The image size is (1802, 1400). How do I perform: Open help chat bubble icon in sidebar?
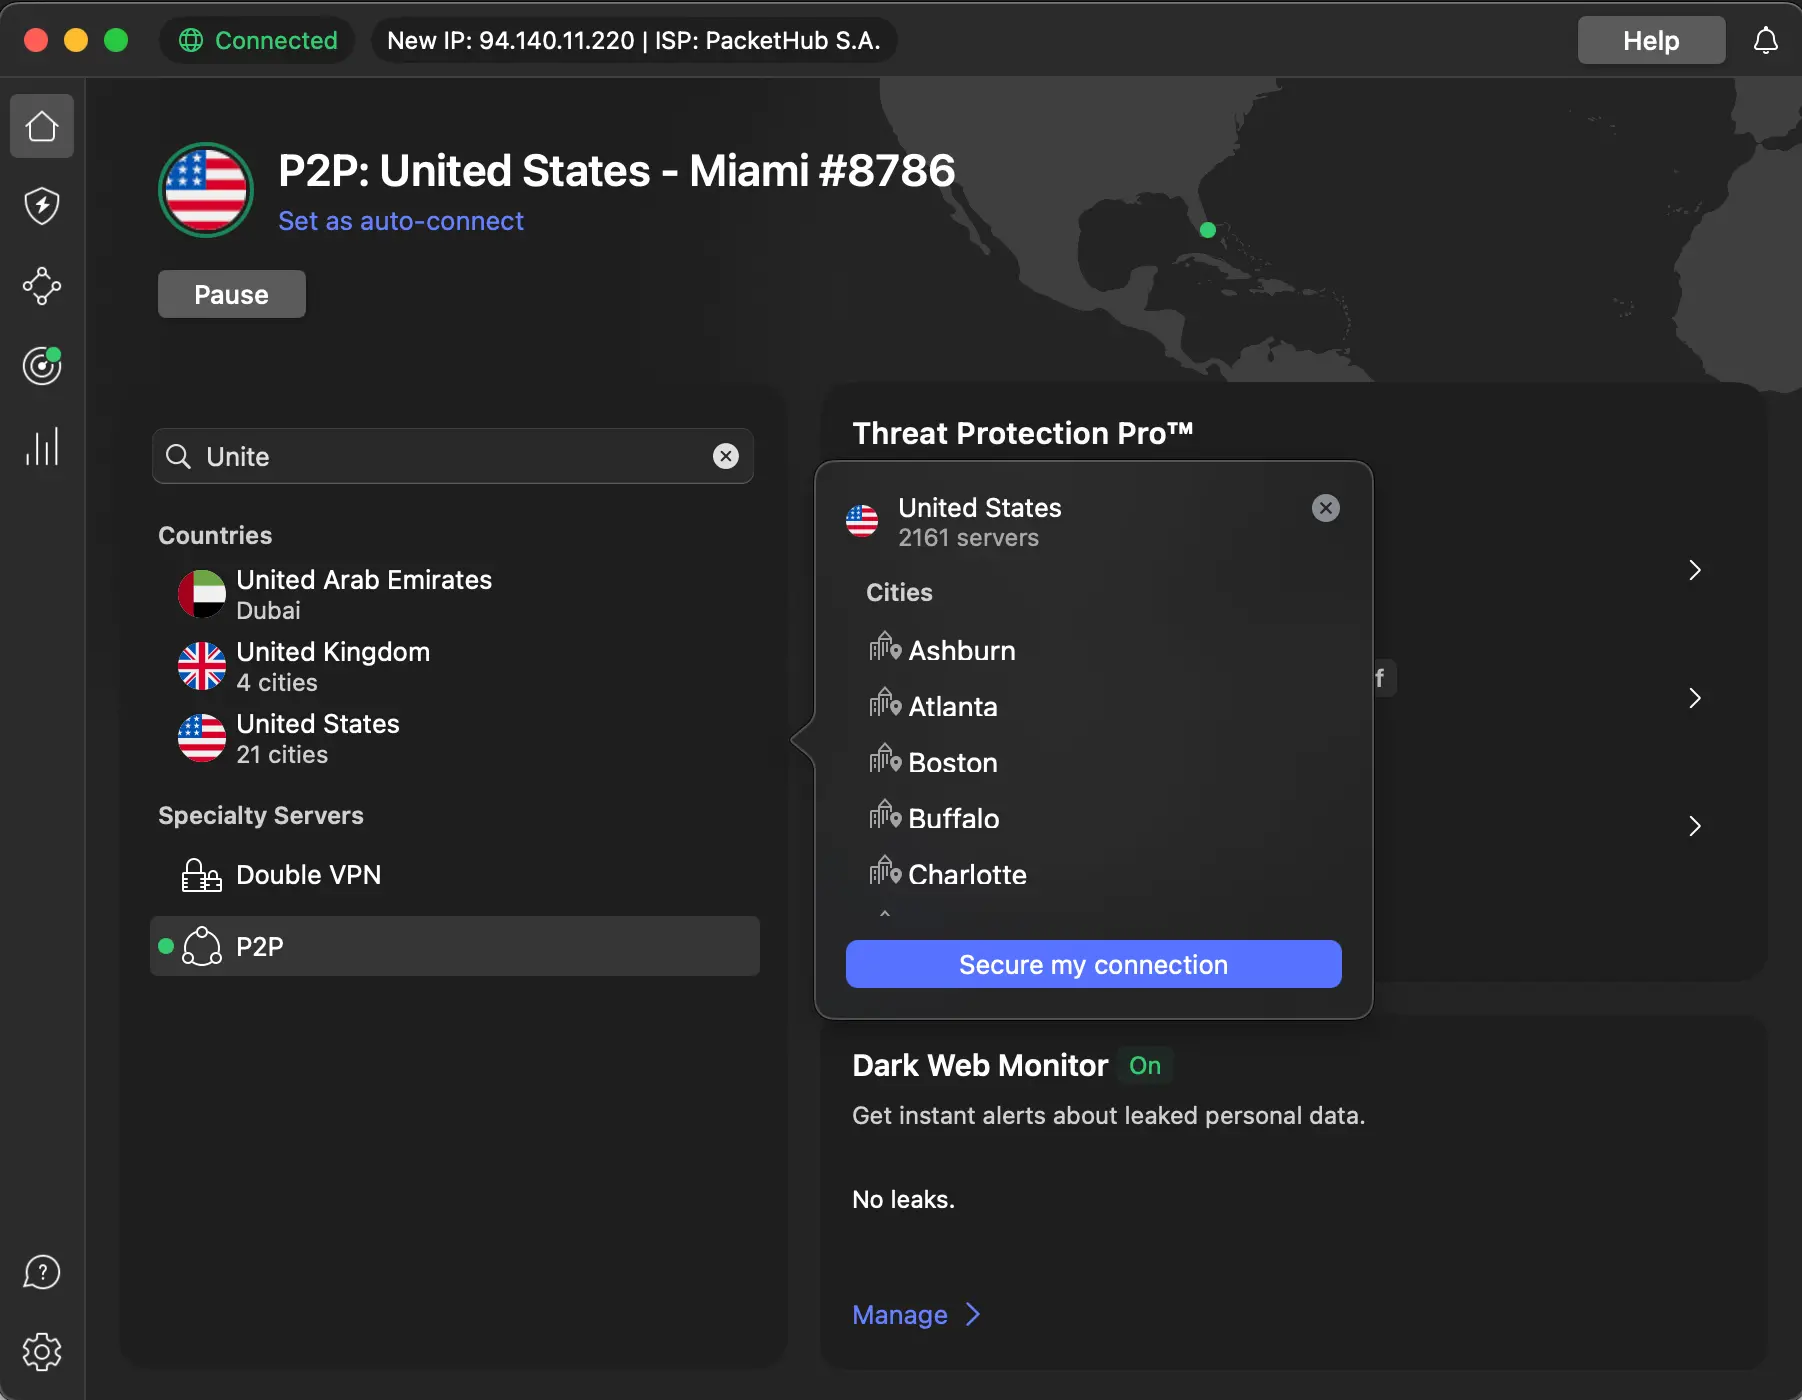point(42,1272)
